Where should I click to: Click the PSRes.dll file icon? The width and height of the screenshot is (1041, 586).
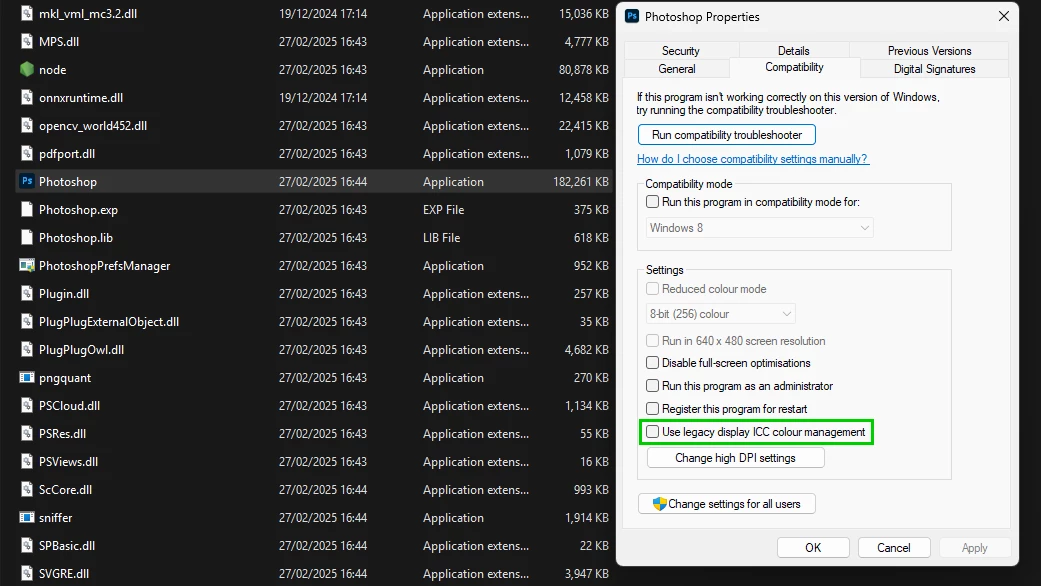(x=27, y=433)
